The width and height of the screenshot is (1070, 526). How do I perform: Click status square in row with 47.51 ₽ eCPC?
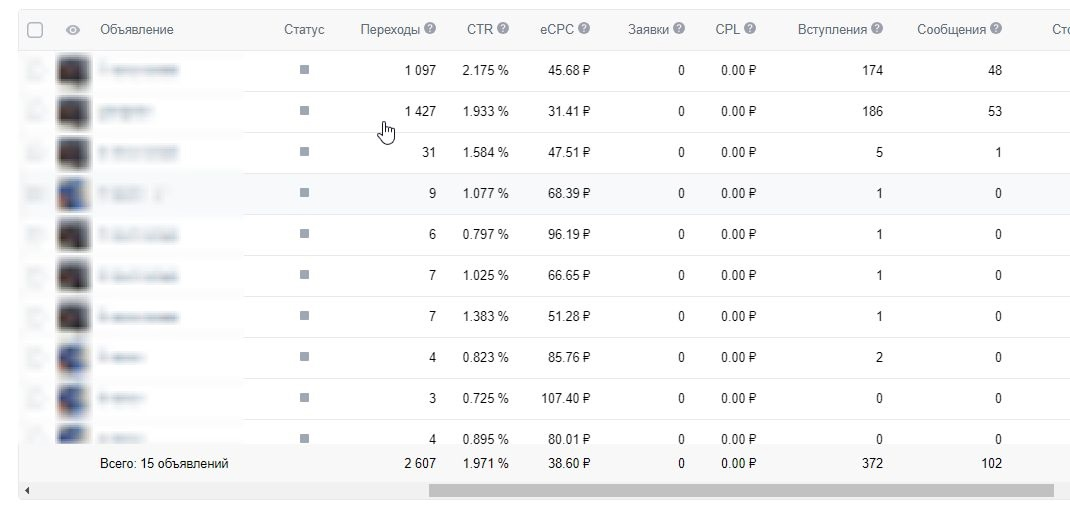coord(304,151)
